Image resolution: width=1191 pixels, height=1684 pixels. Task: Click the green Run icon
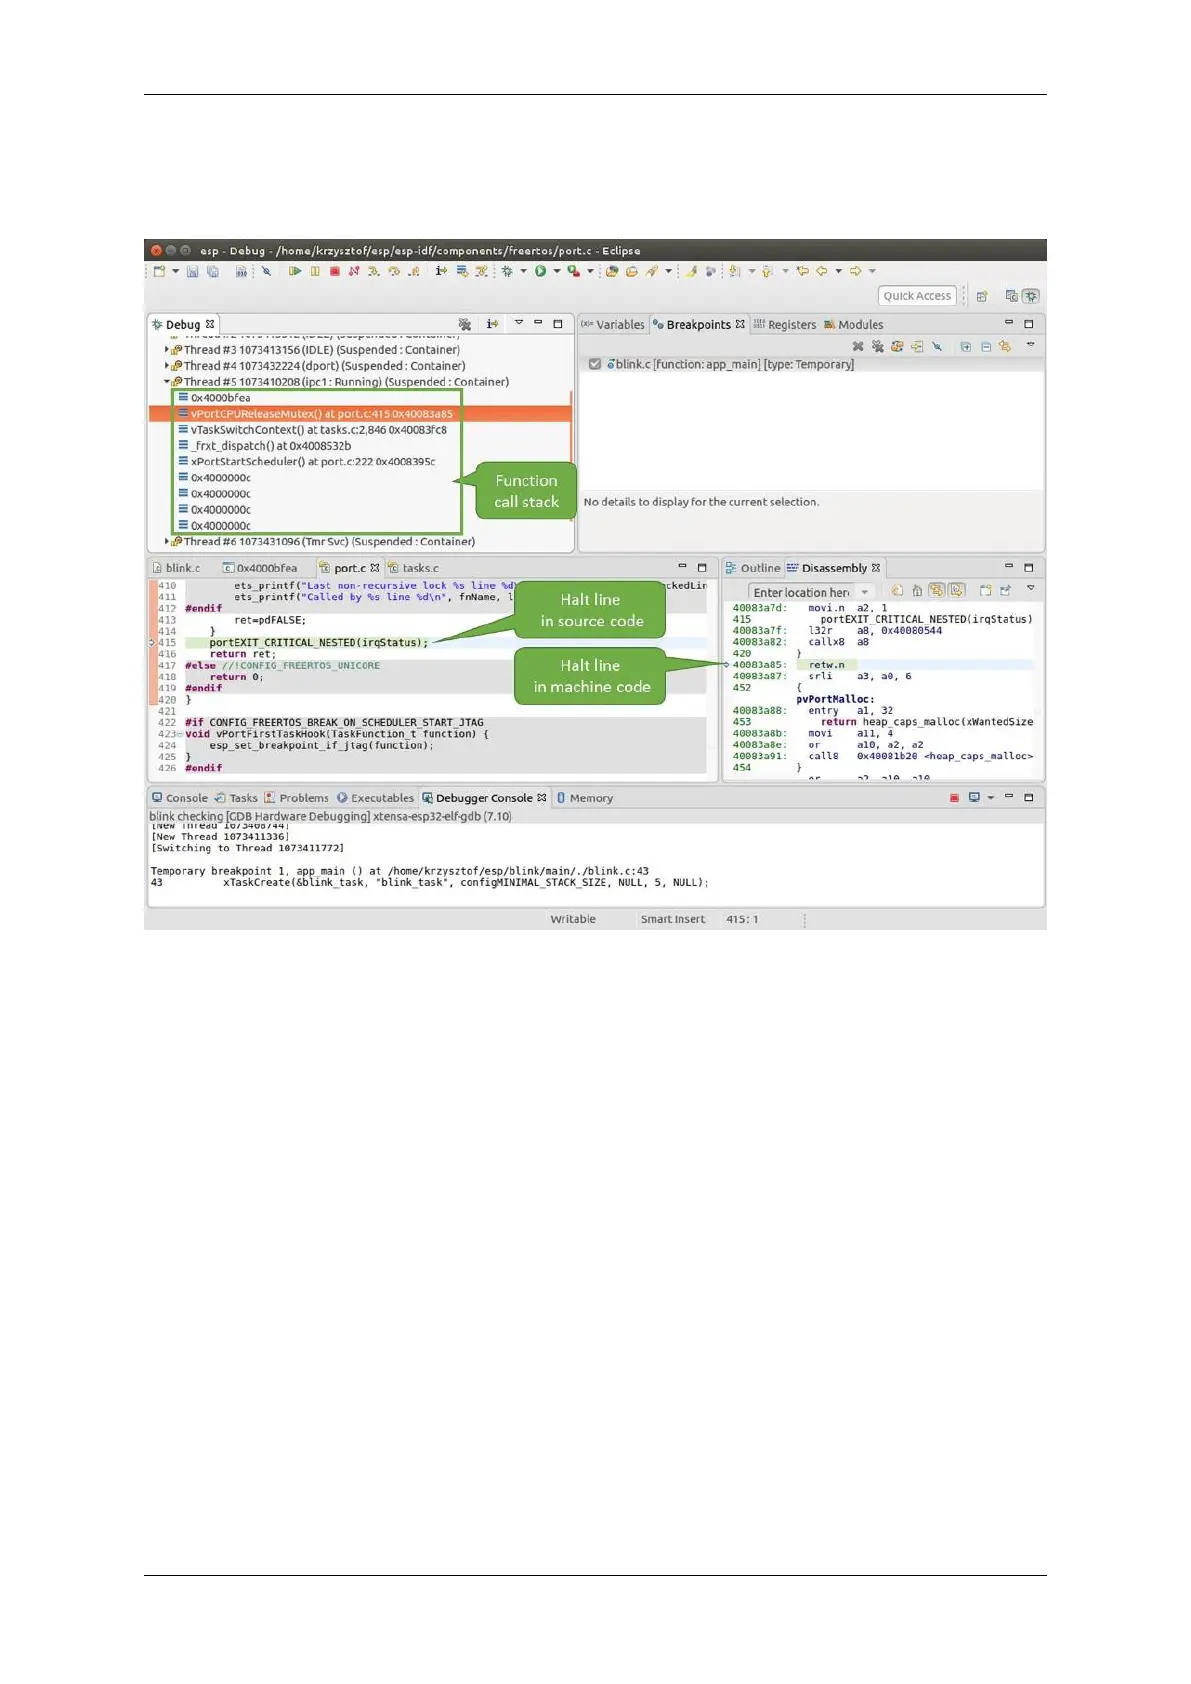[x=541, y=271]
